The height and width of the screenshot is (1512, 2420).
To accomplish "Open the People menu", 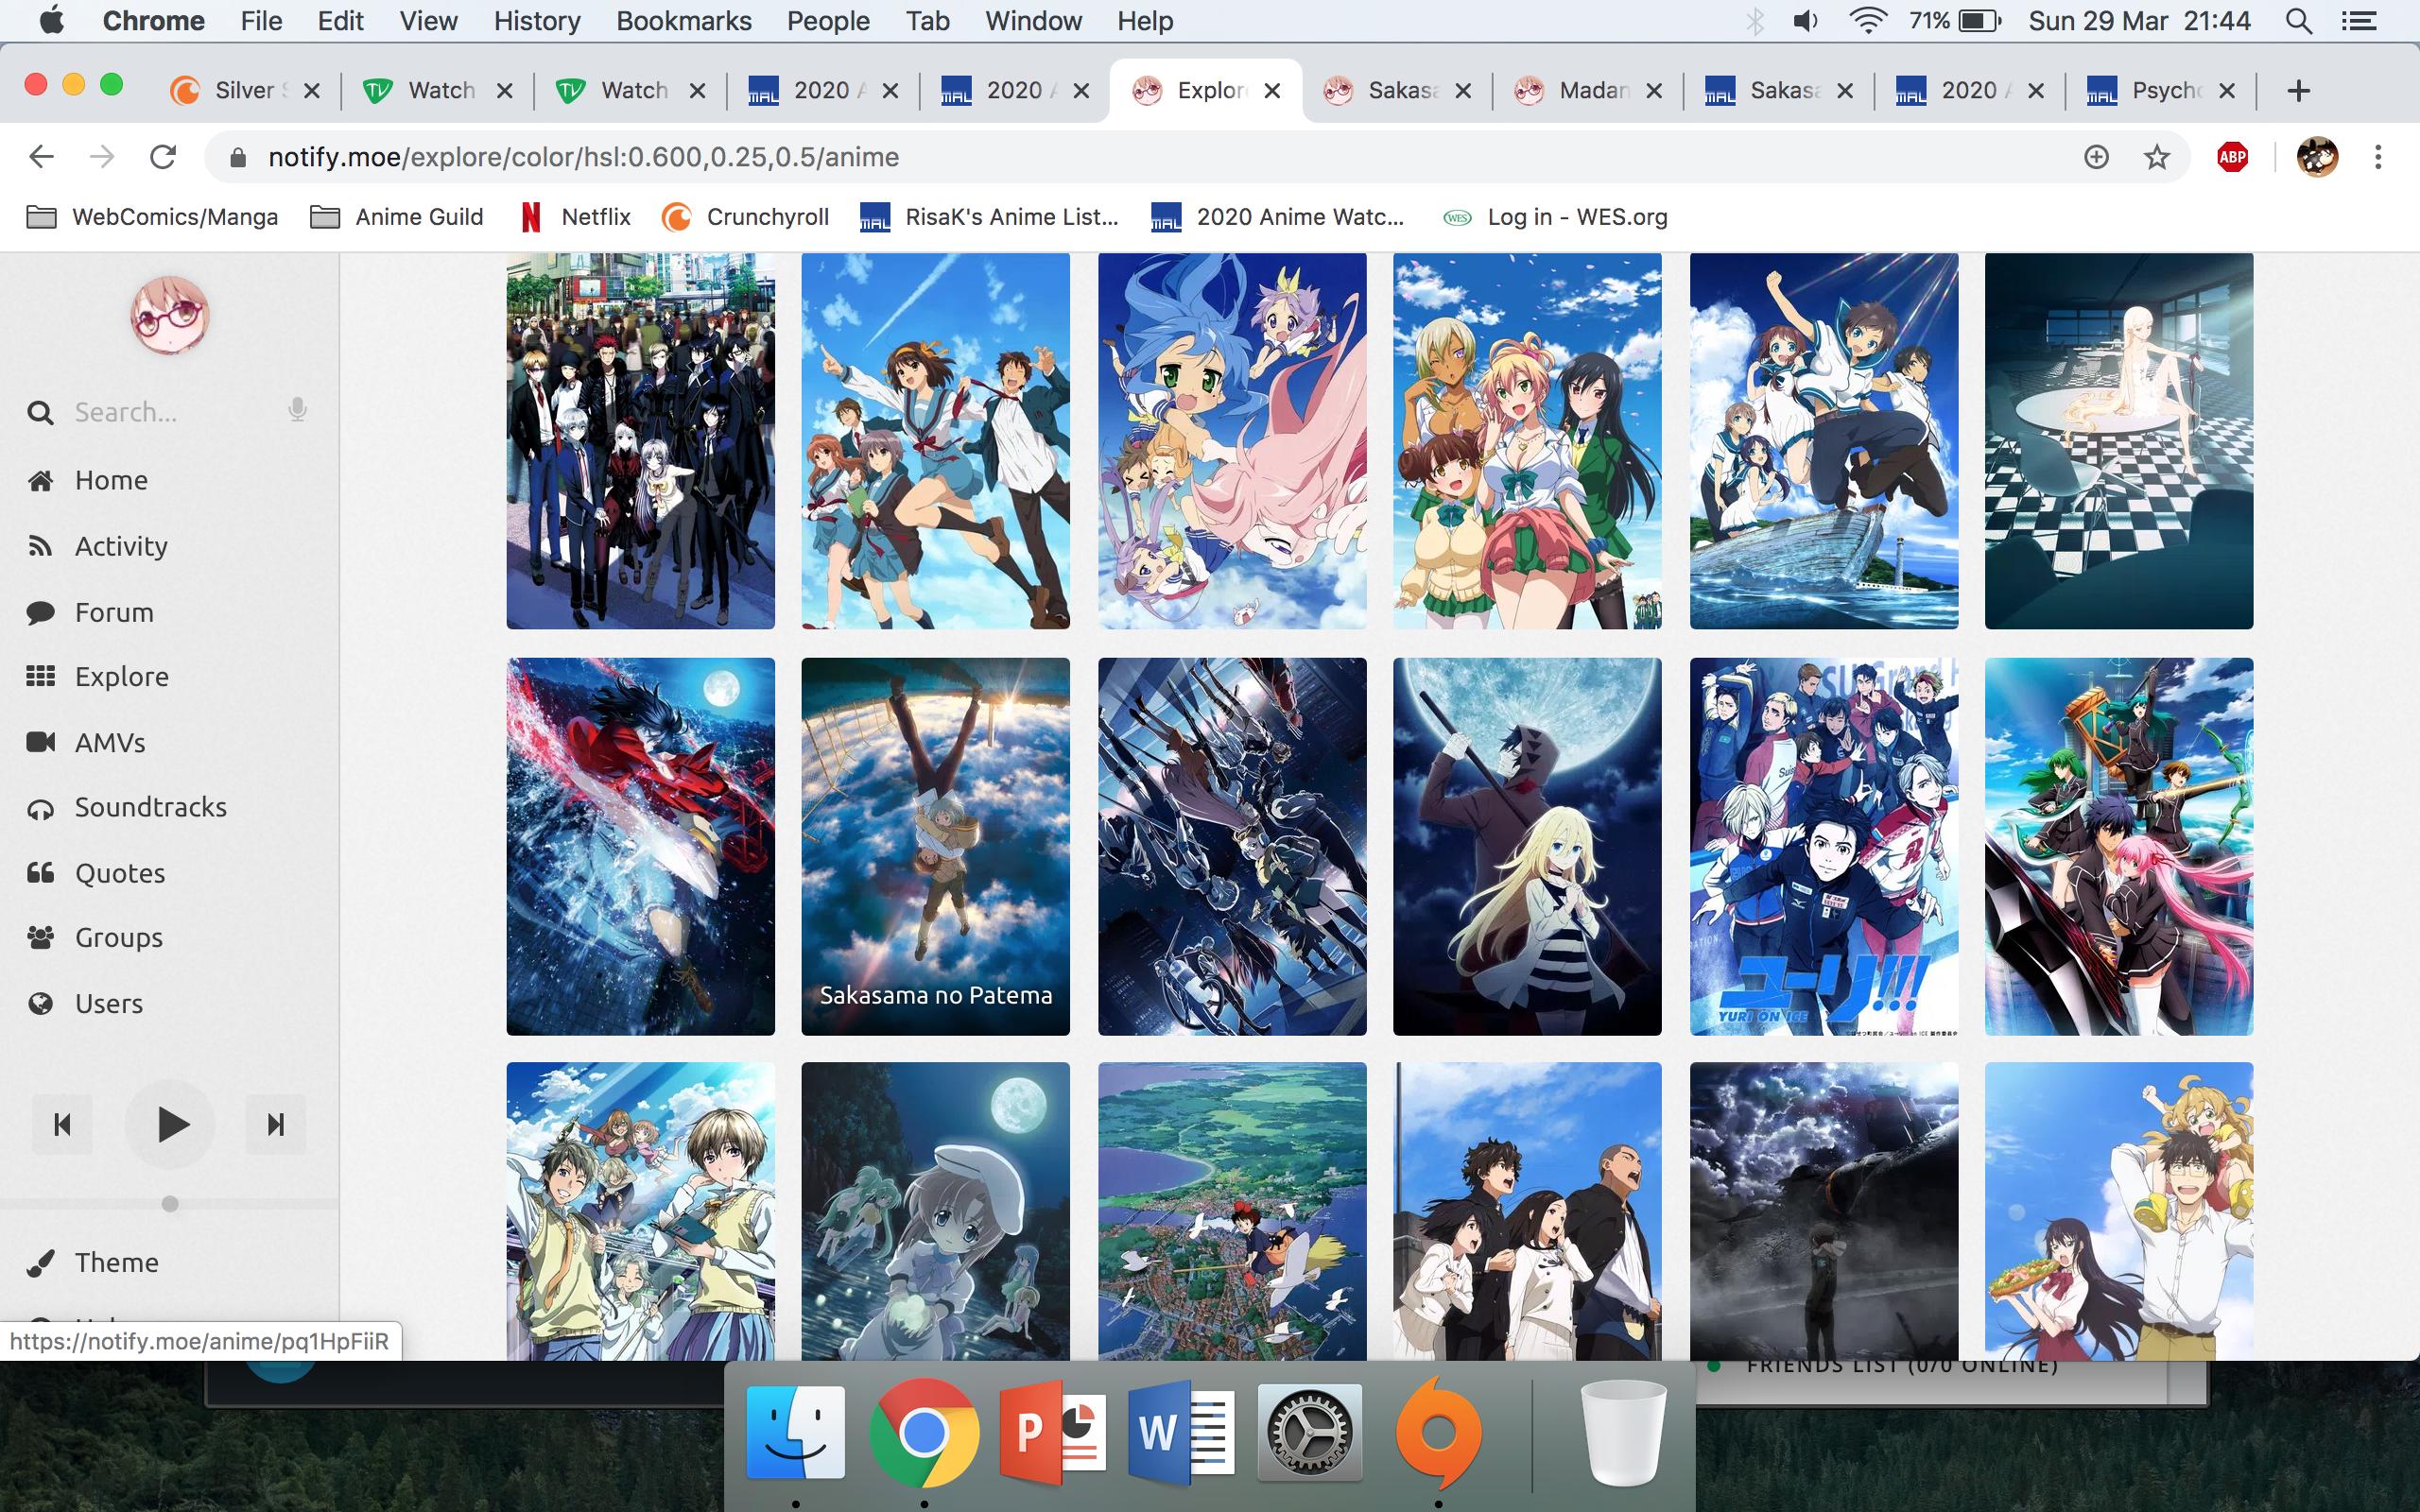I will [x=828, y=21].
